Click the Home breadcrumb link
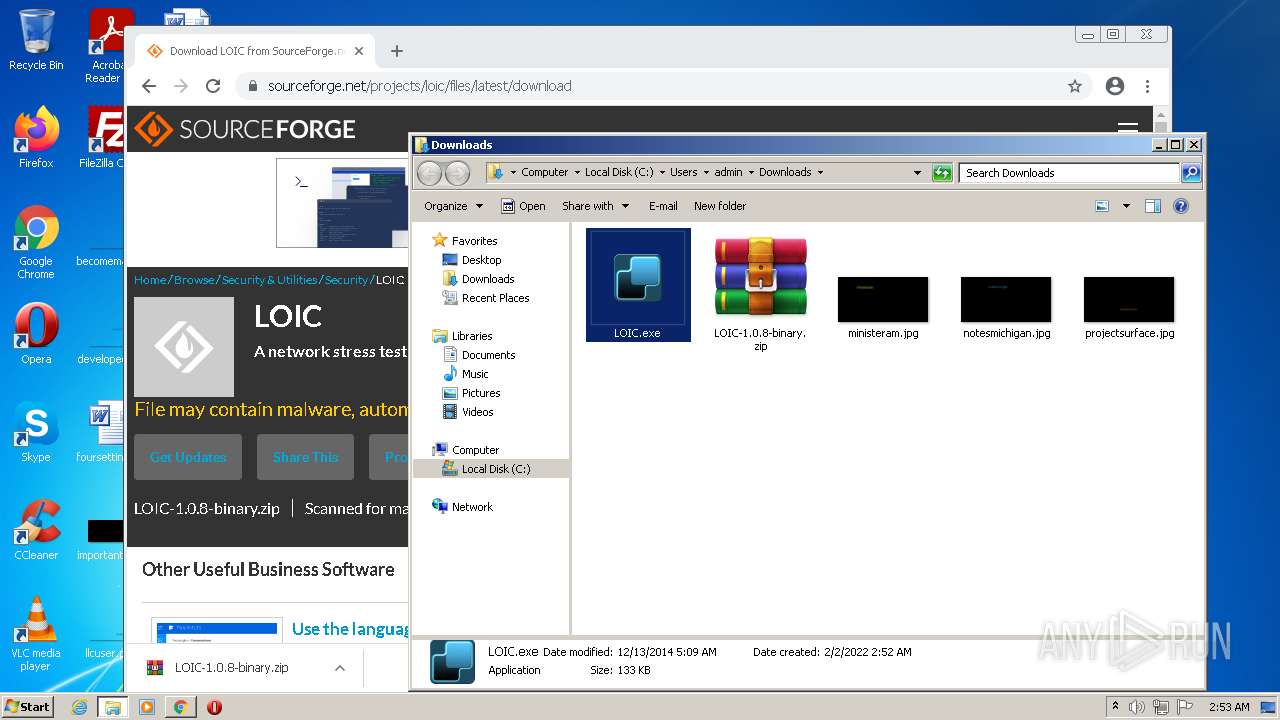 pos(150,280)
